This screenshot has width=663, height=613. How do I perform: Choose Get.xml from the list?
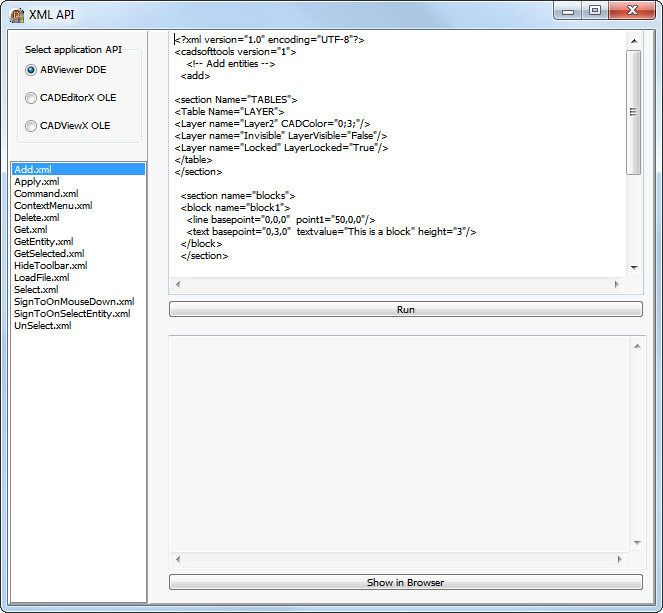[x=78, y=230]
